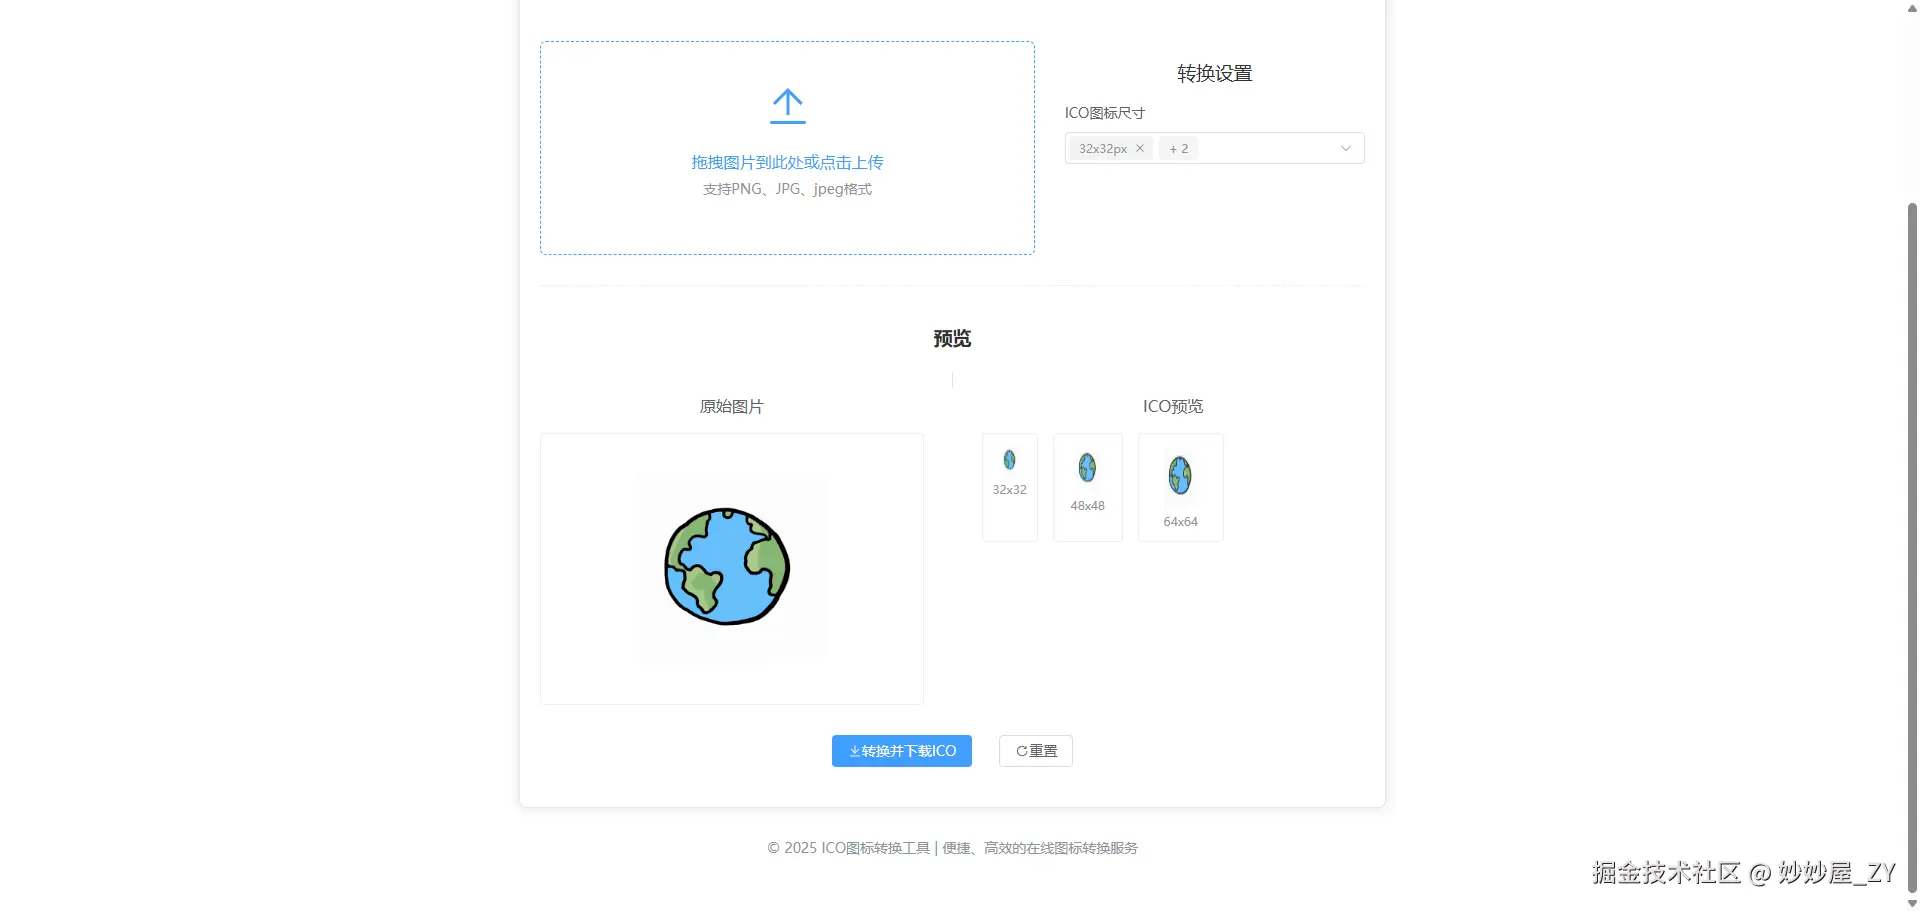Click the upload arrow icon

point(788,106)
